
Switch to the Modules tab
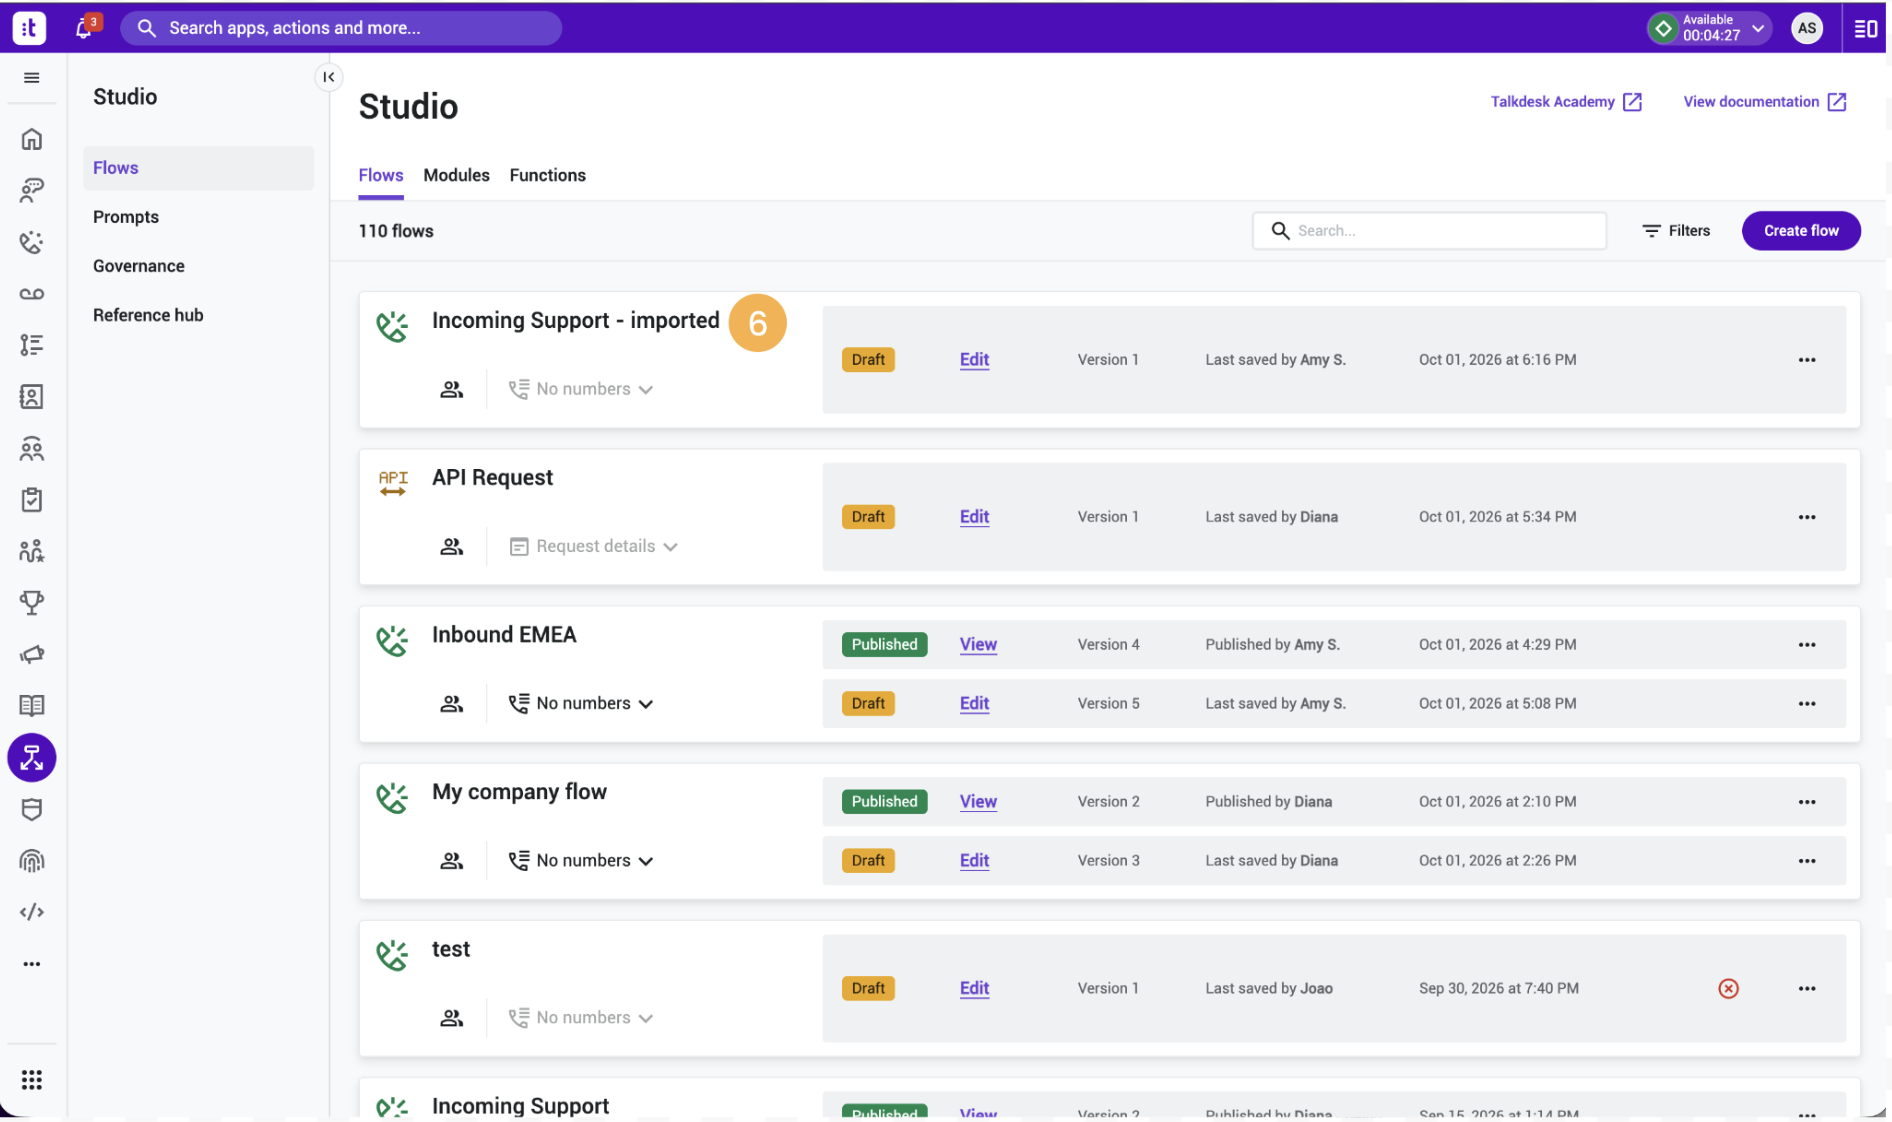click(456, 175)
